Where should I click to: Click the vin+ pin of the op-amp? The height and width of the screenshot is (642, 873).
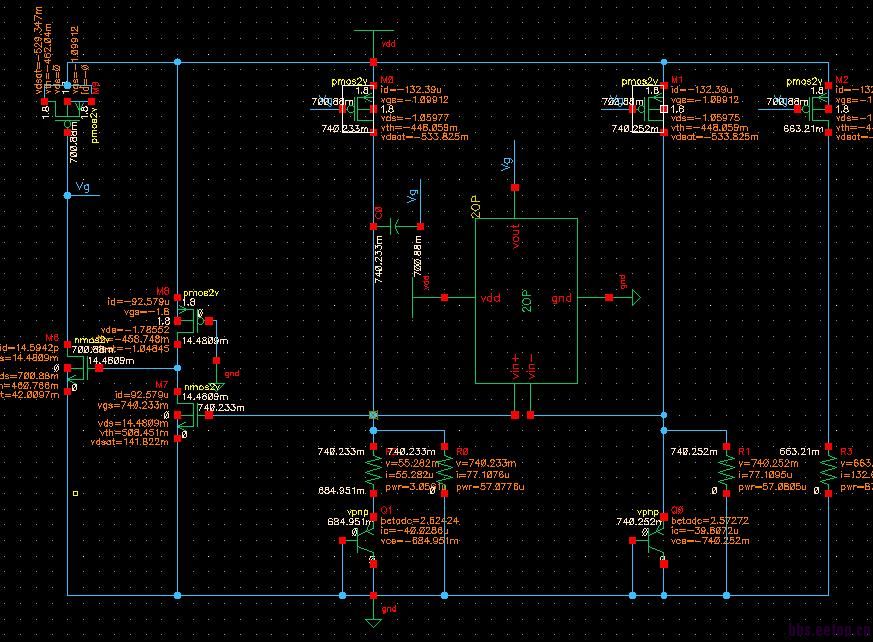pos(515,415)
